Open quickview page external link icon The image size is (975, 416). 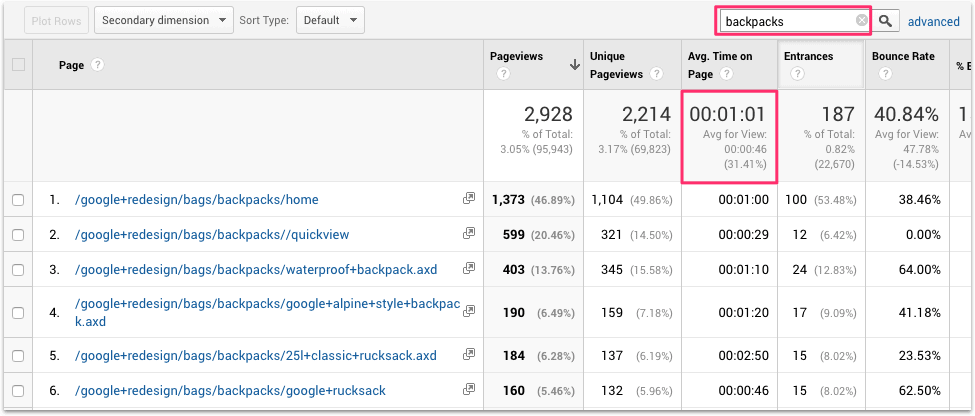click(x=468, y=234)
